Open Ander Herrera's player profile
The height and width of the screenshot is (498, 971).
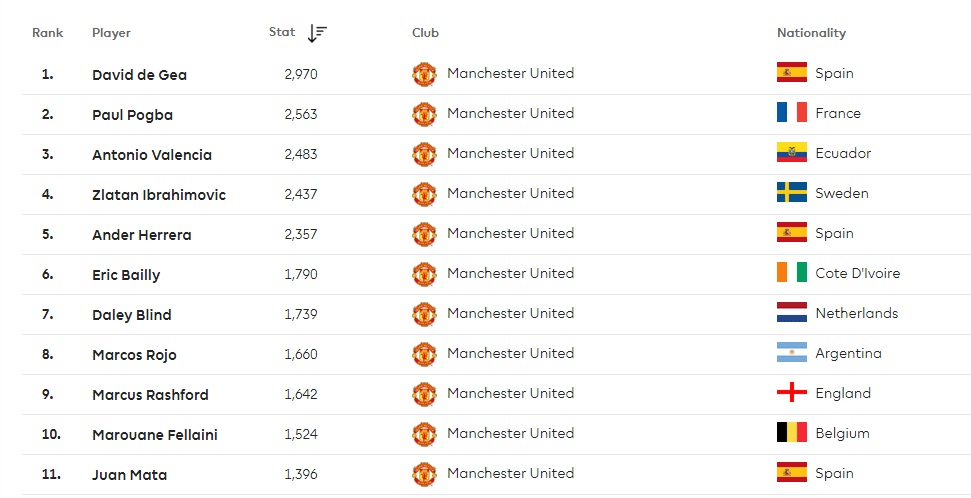141,235
